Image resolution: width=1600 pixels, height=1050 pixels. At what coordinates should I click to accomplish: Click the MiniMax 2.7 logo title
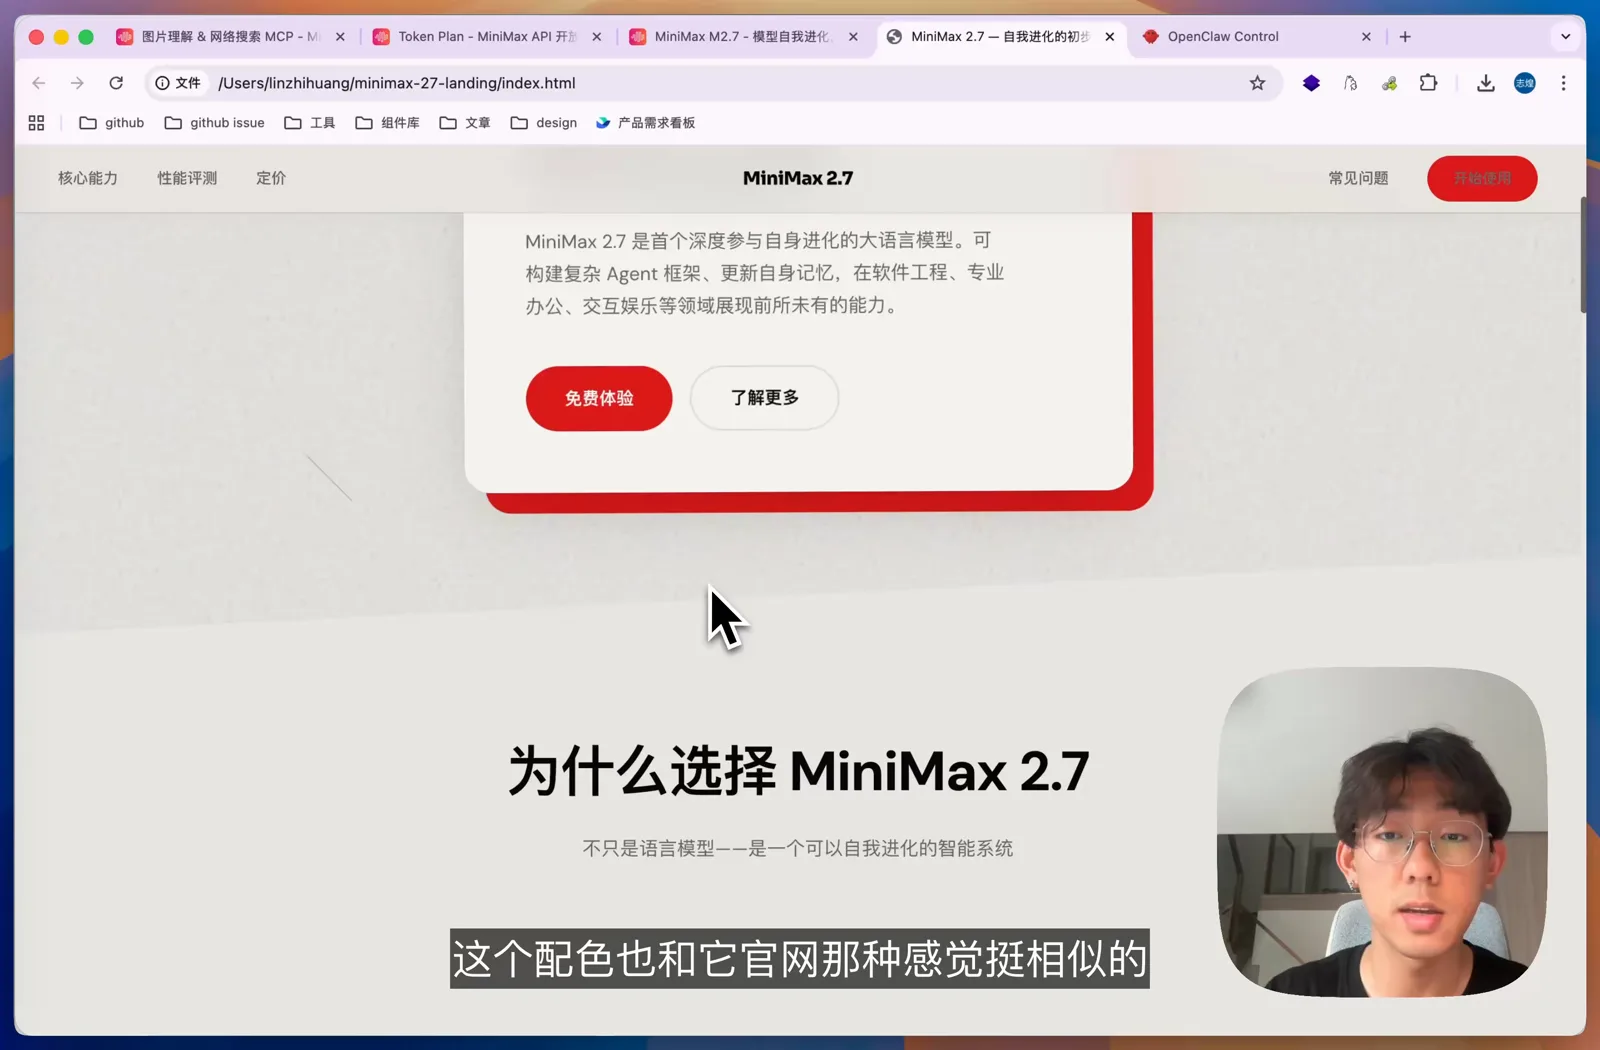pos(798,178)
